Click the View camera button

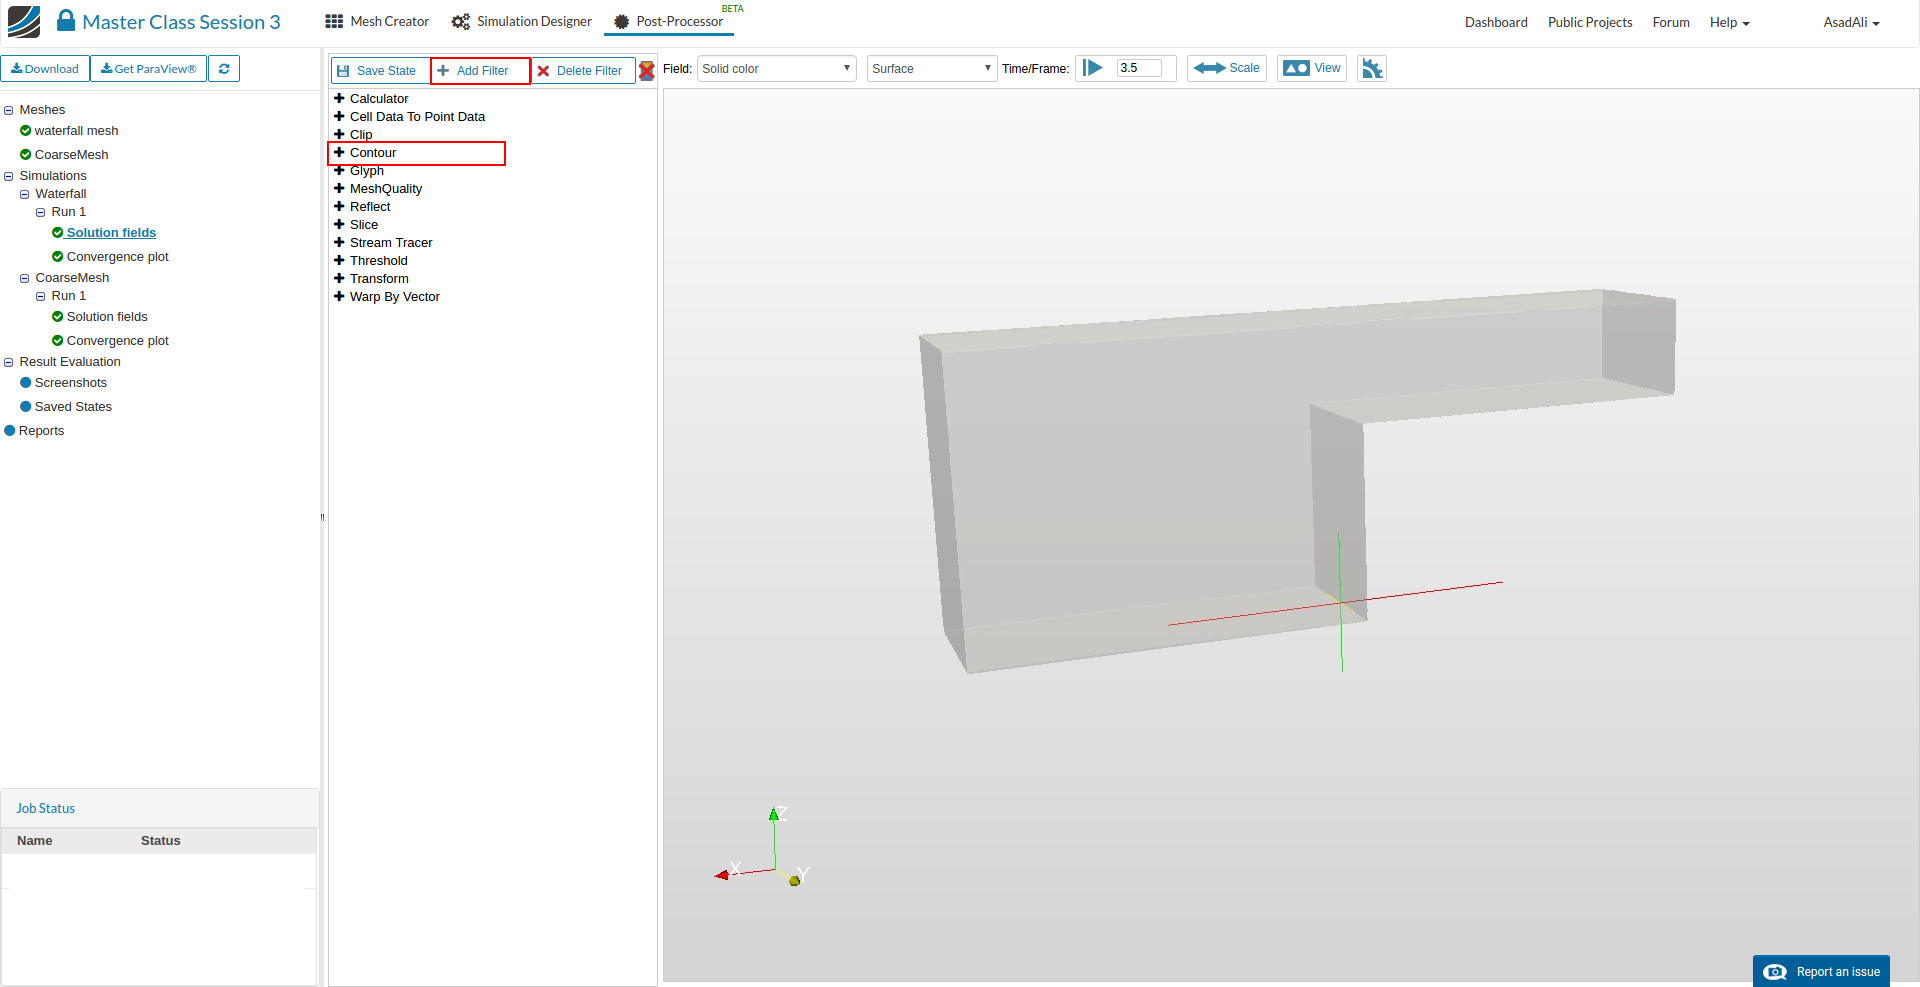coord(1312,69)
